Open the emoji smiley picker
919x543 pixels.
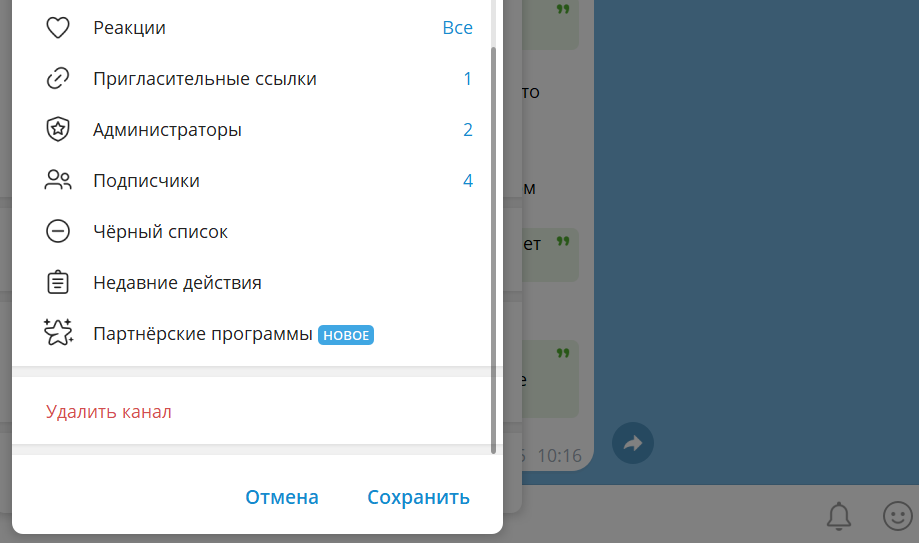point(897,515)
